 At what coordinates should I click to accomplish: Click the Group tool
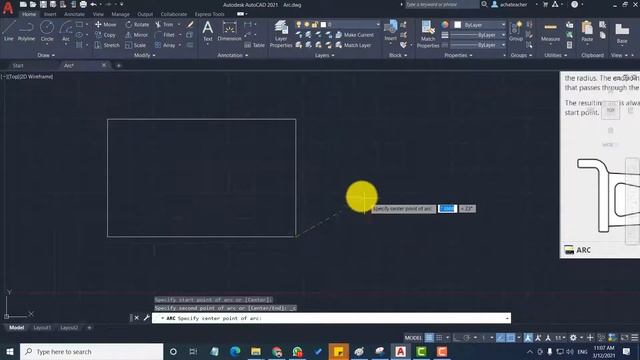click(516, 31)
